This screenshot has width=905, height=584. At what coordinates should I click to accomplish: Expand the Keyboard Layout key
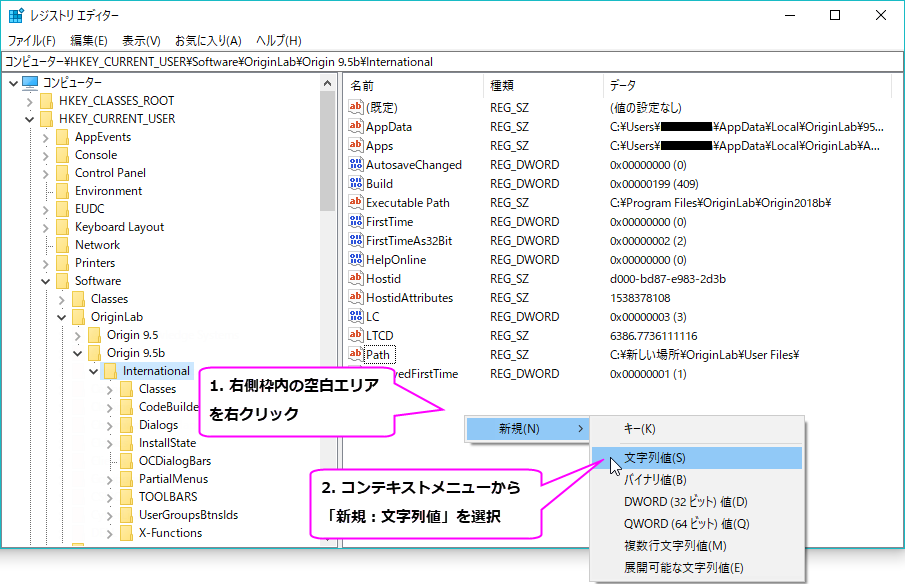pyautogui.click(x=46, y=227)
